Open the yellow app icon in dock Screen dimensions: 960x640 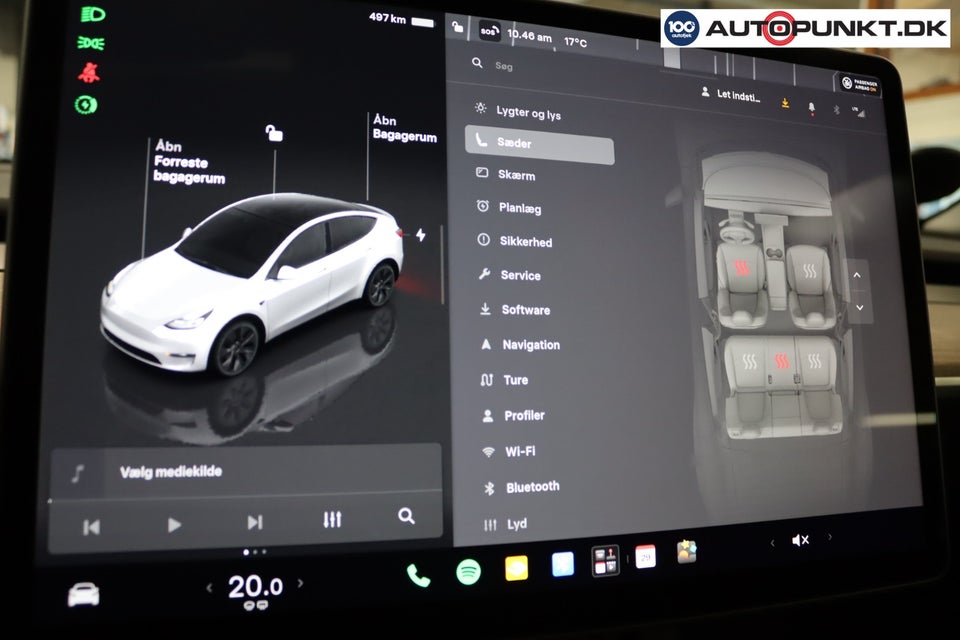(x=516, y=568)
